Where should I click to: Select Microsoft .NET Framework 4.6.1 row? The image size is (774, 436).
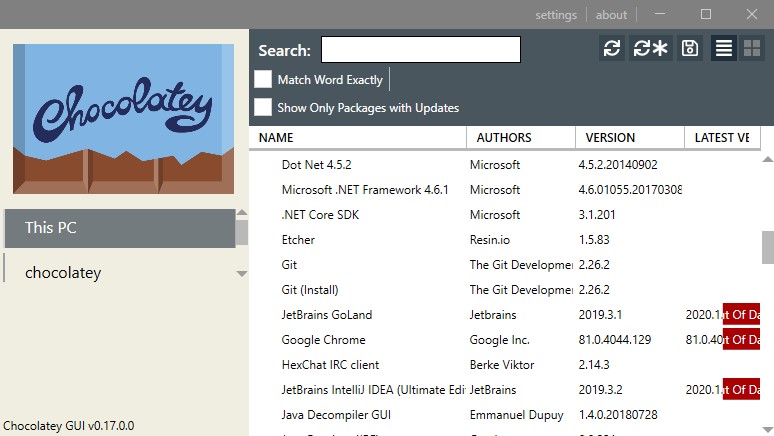[505, 190]
